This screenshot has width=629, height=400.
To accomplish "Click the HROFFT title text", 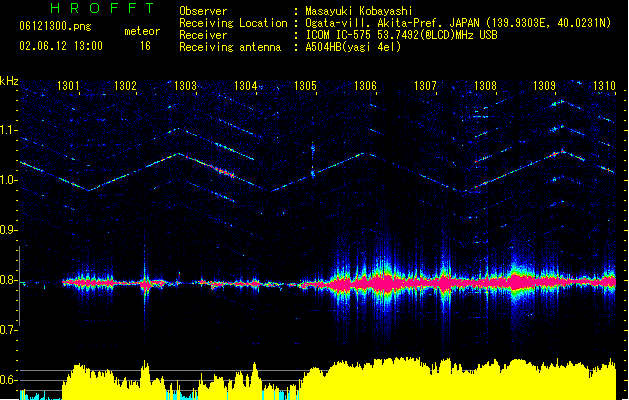I will tap(103, 8).
